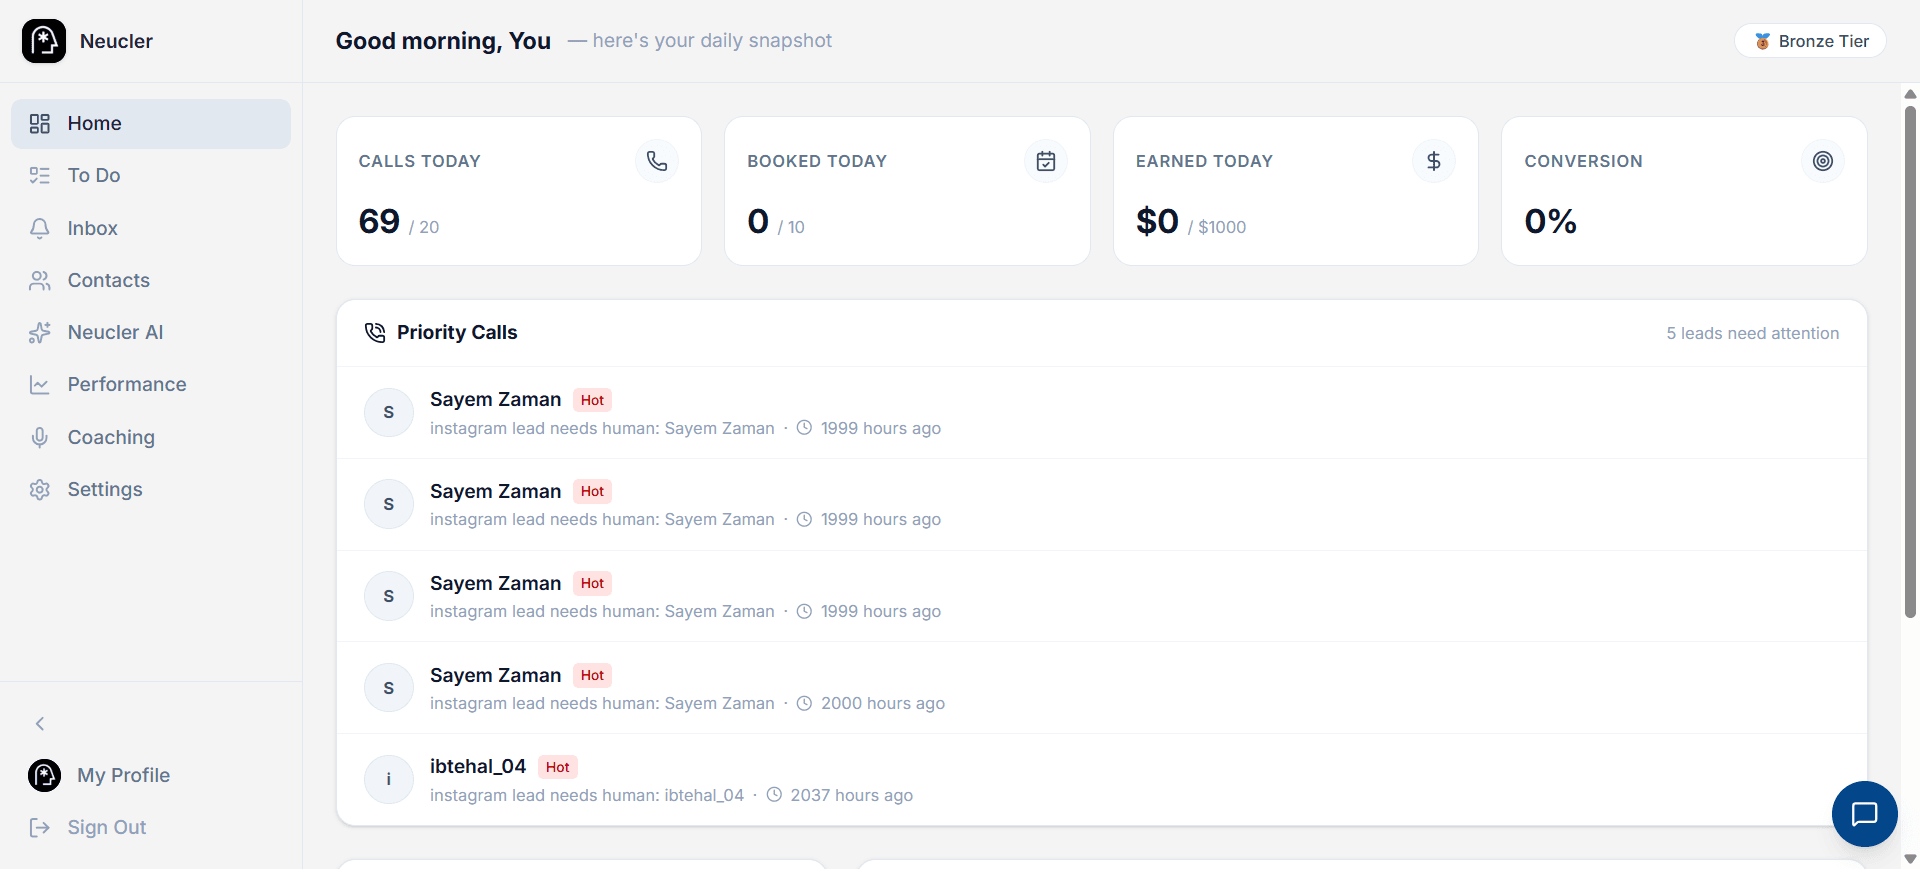Open Neucler AI section
This screenshot has height=869, width=1920.
tap(151, 333)
